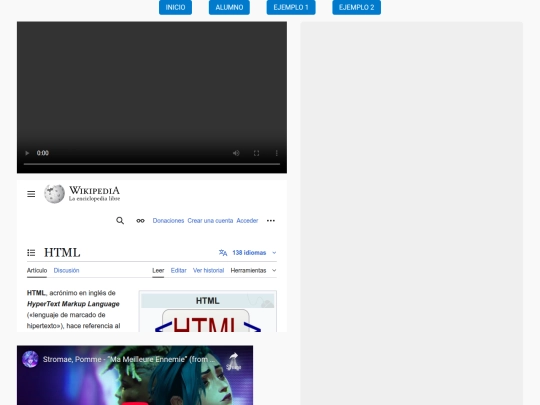Open the Stromae, Pomme video title
Screen dimensions: 540x405
[x=129, y=360]
